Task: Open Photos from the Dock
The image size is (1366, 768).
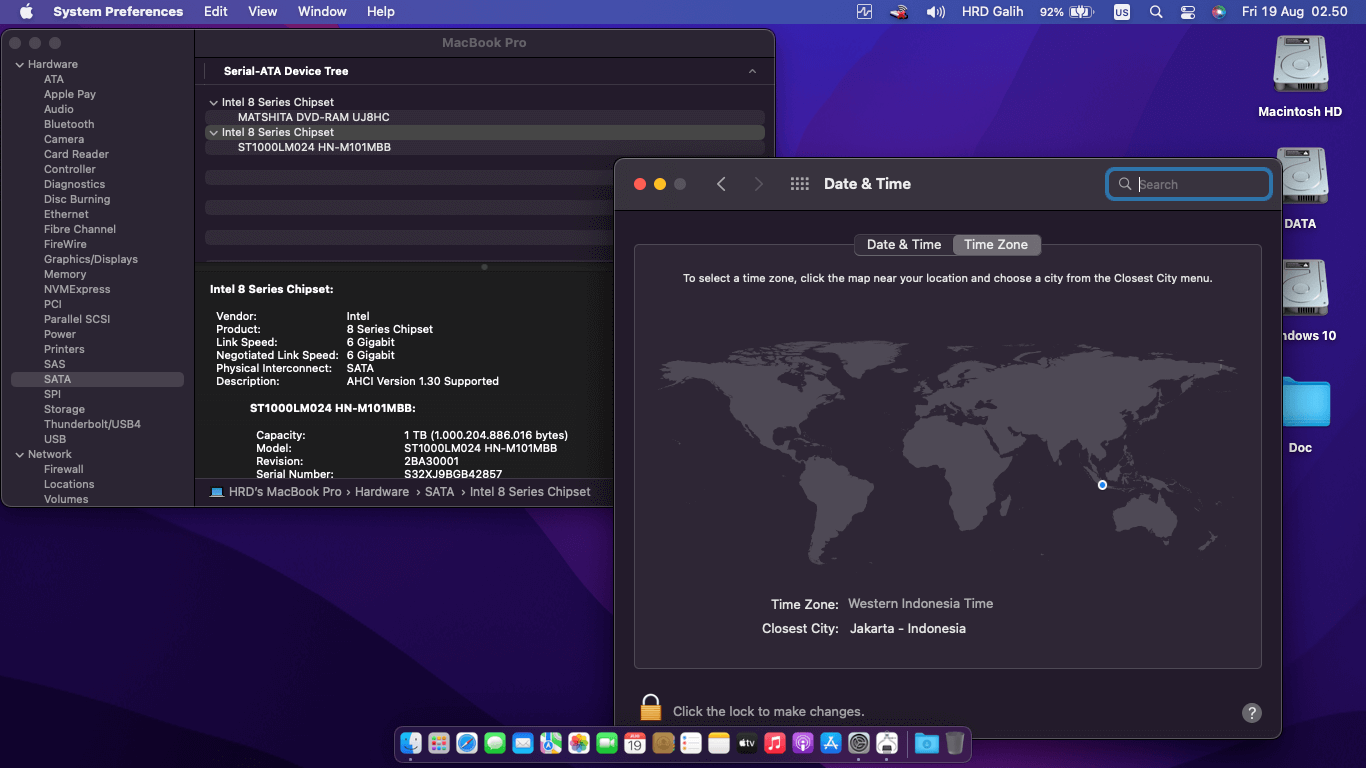Action: pyautogui.click(x=579, y=743)
